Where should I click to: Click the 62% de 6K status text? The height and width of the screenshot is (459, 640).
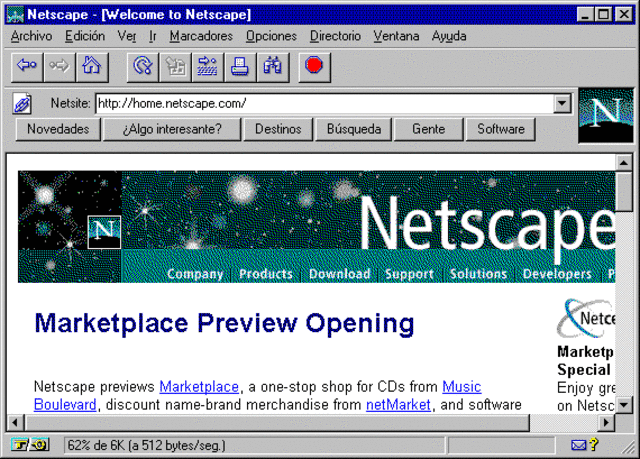[146, 445]
